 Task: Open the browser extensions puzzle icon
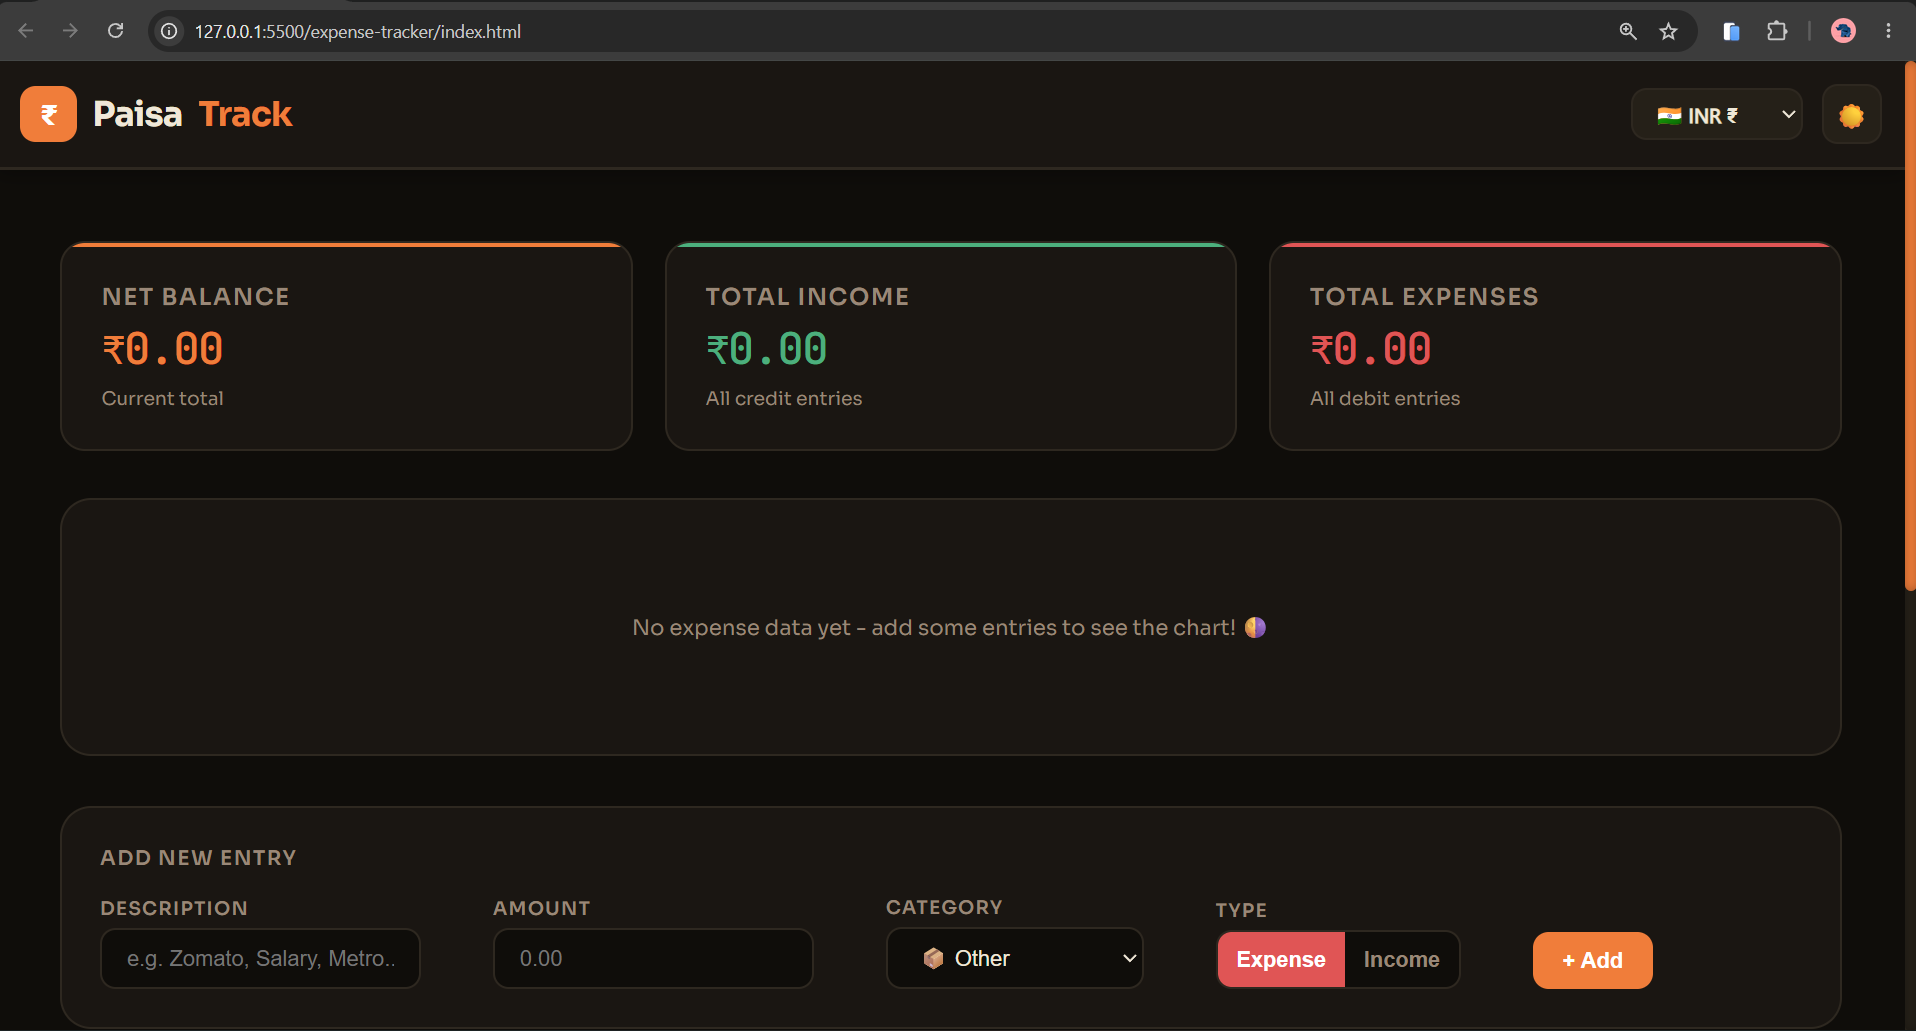(1777, 31)
